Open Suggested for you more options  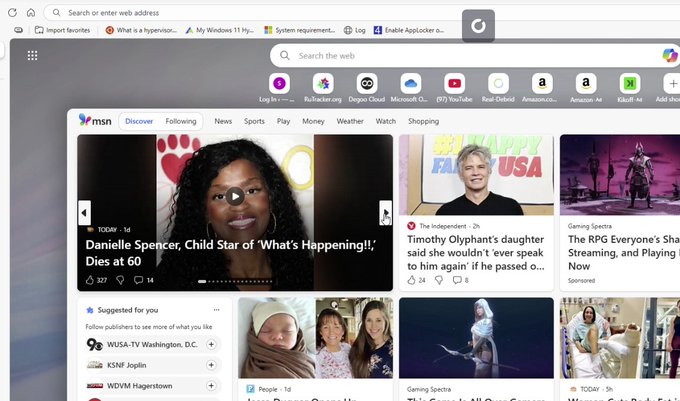tap(216, 310)
